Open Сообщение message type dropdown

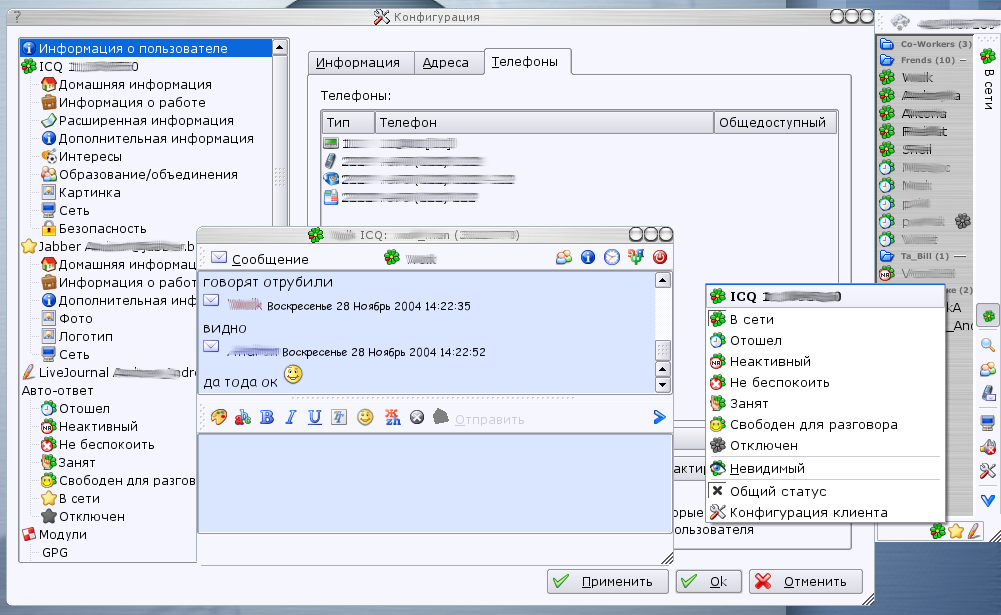pos(260,259)
